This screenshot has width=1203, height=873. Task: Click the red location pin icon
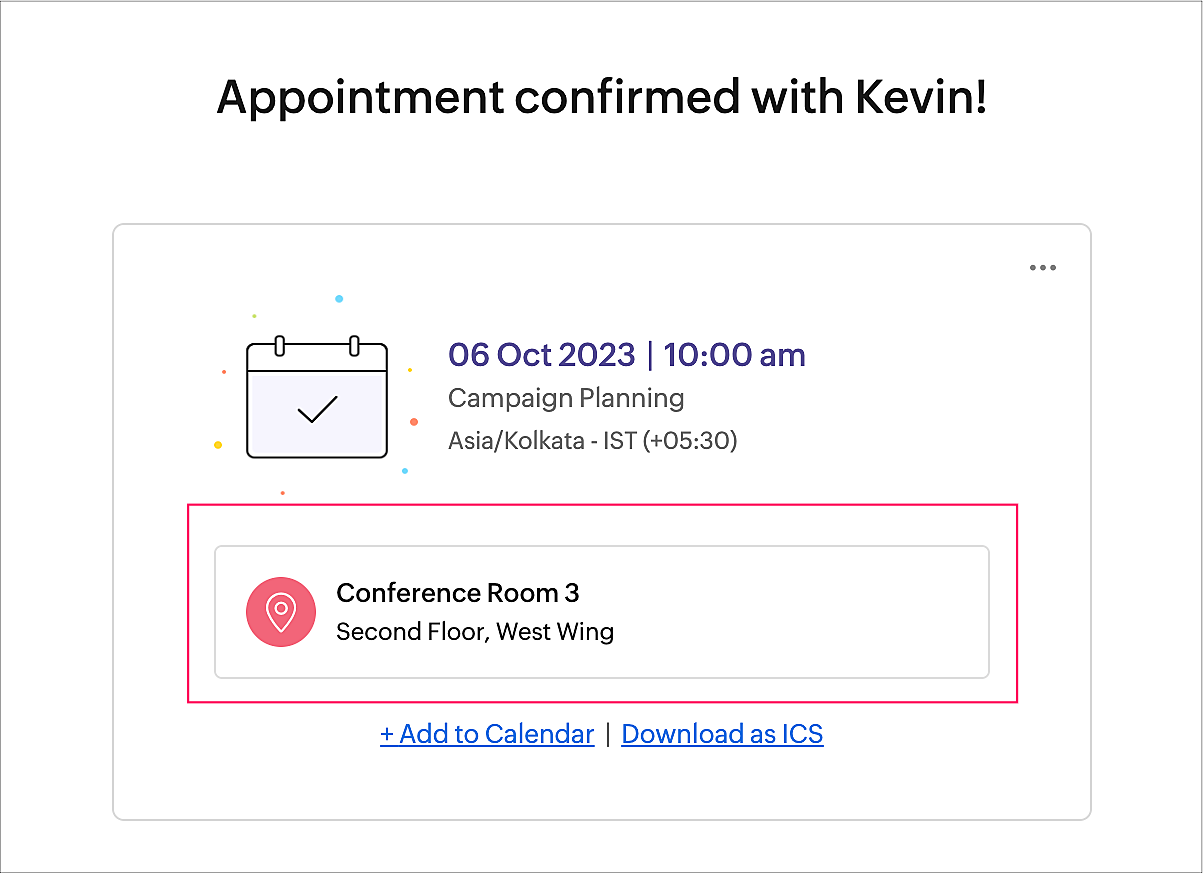[281, 612]
